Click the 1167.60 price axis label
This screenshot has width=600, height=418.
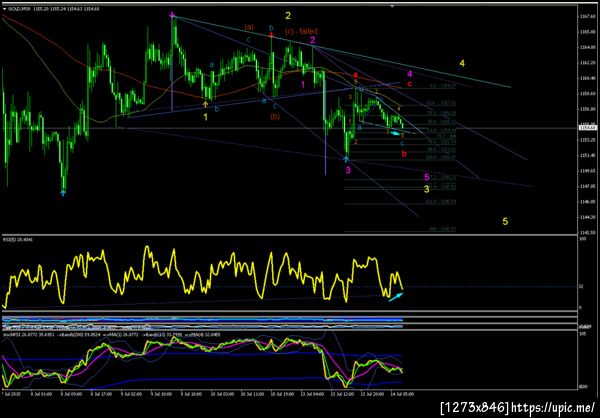pyautogui.click(x=587, y=16)
